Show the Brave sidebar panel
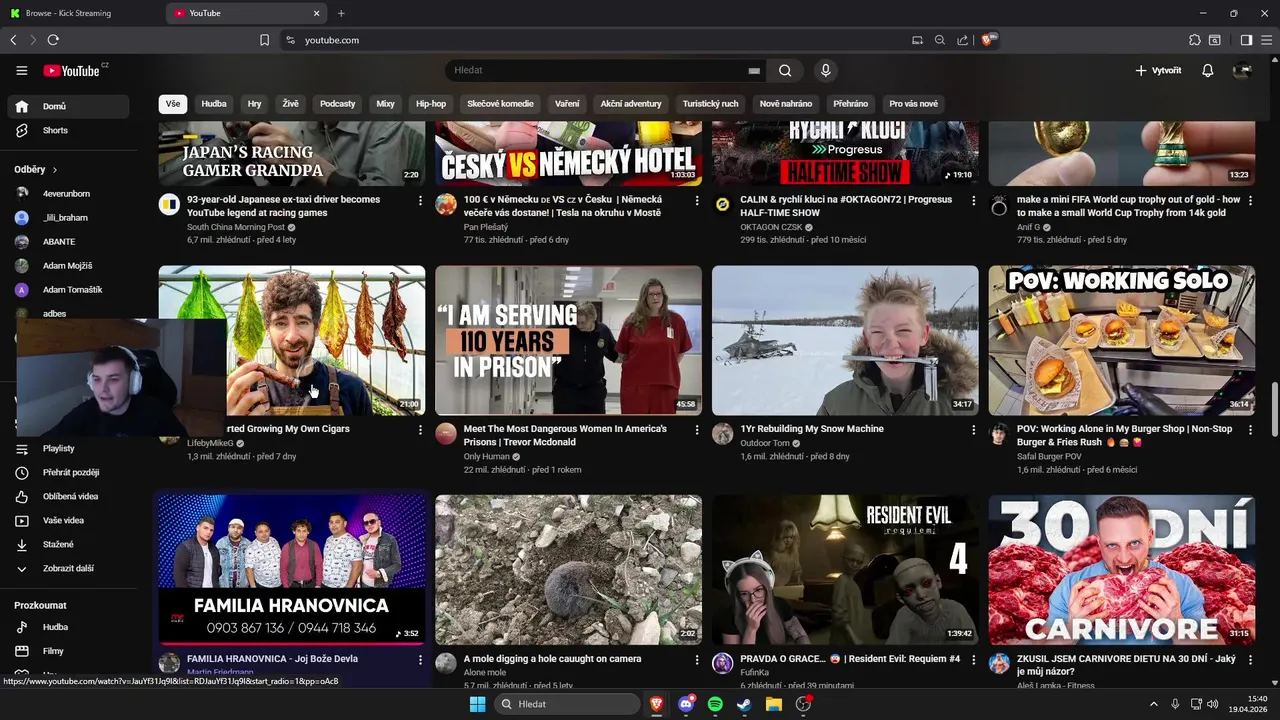 [x=1246, y=40]
